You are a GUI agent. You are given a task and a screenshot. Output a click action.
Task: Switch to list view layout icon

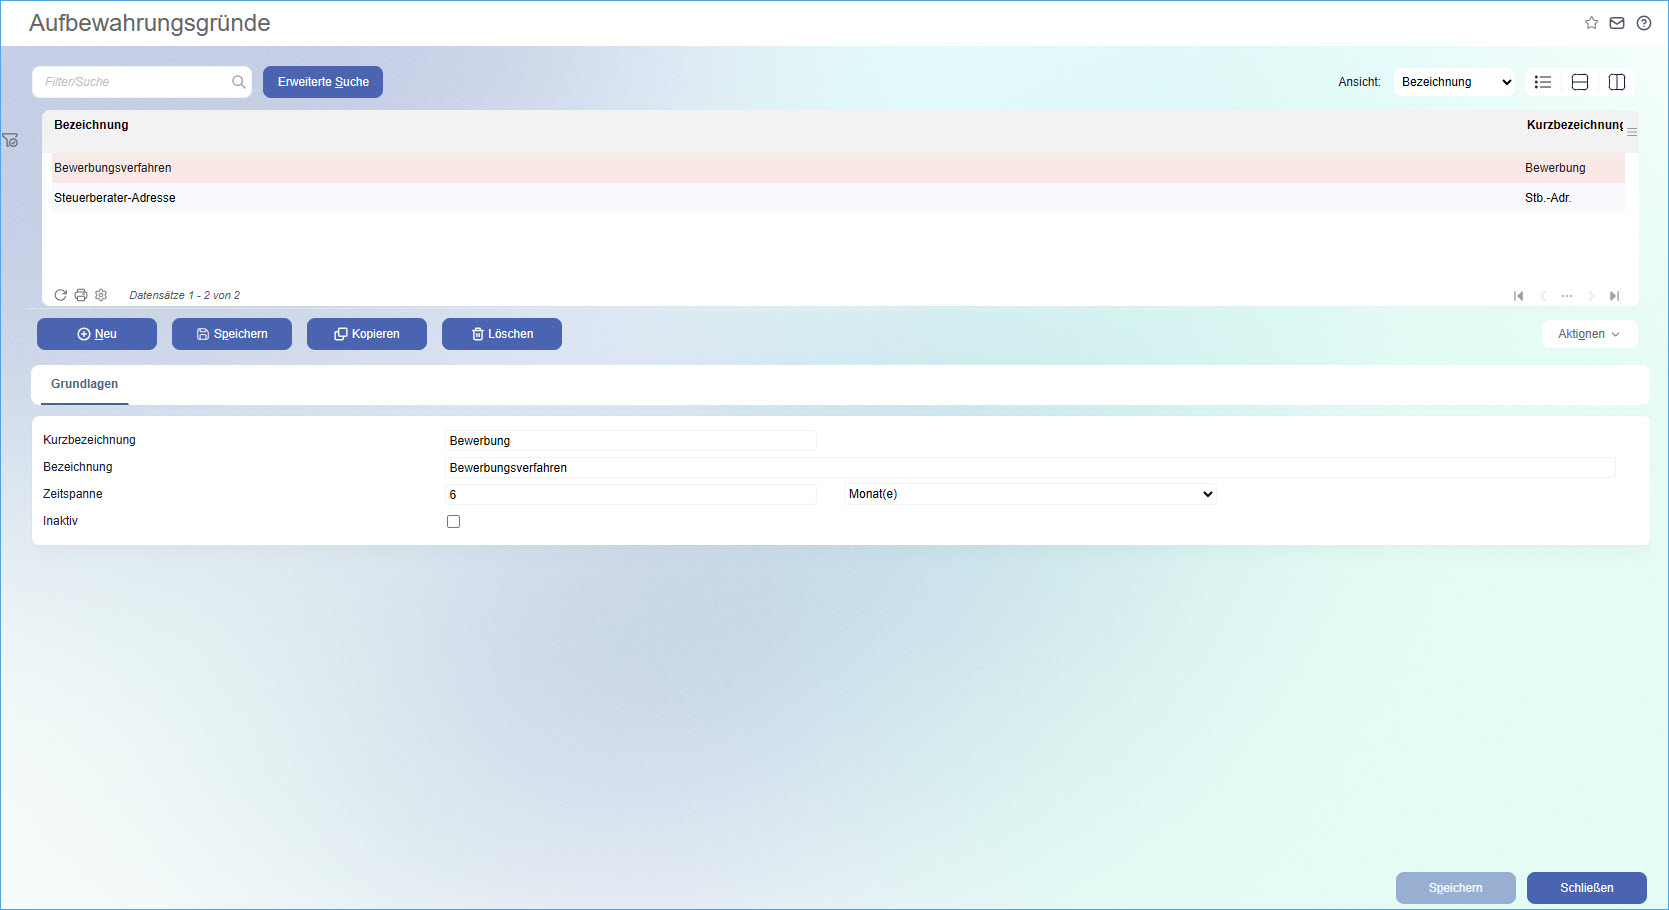[x=1543, y=82]
